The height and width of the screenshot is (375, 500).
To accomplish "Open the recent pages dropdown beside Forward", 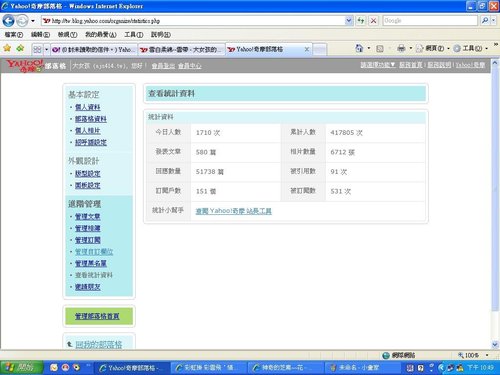I will pos(33,21).
